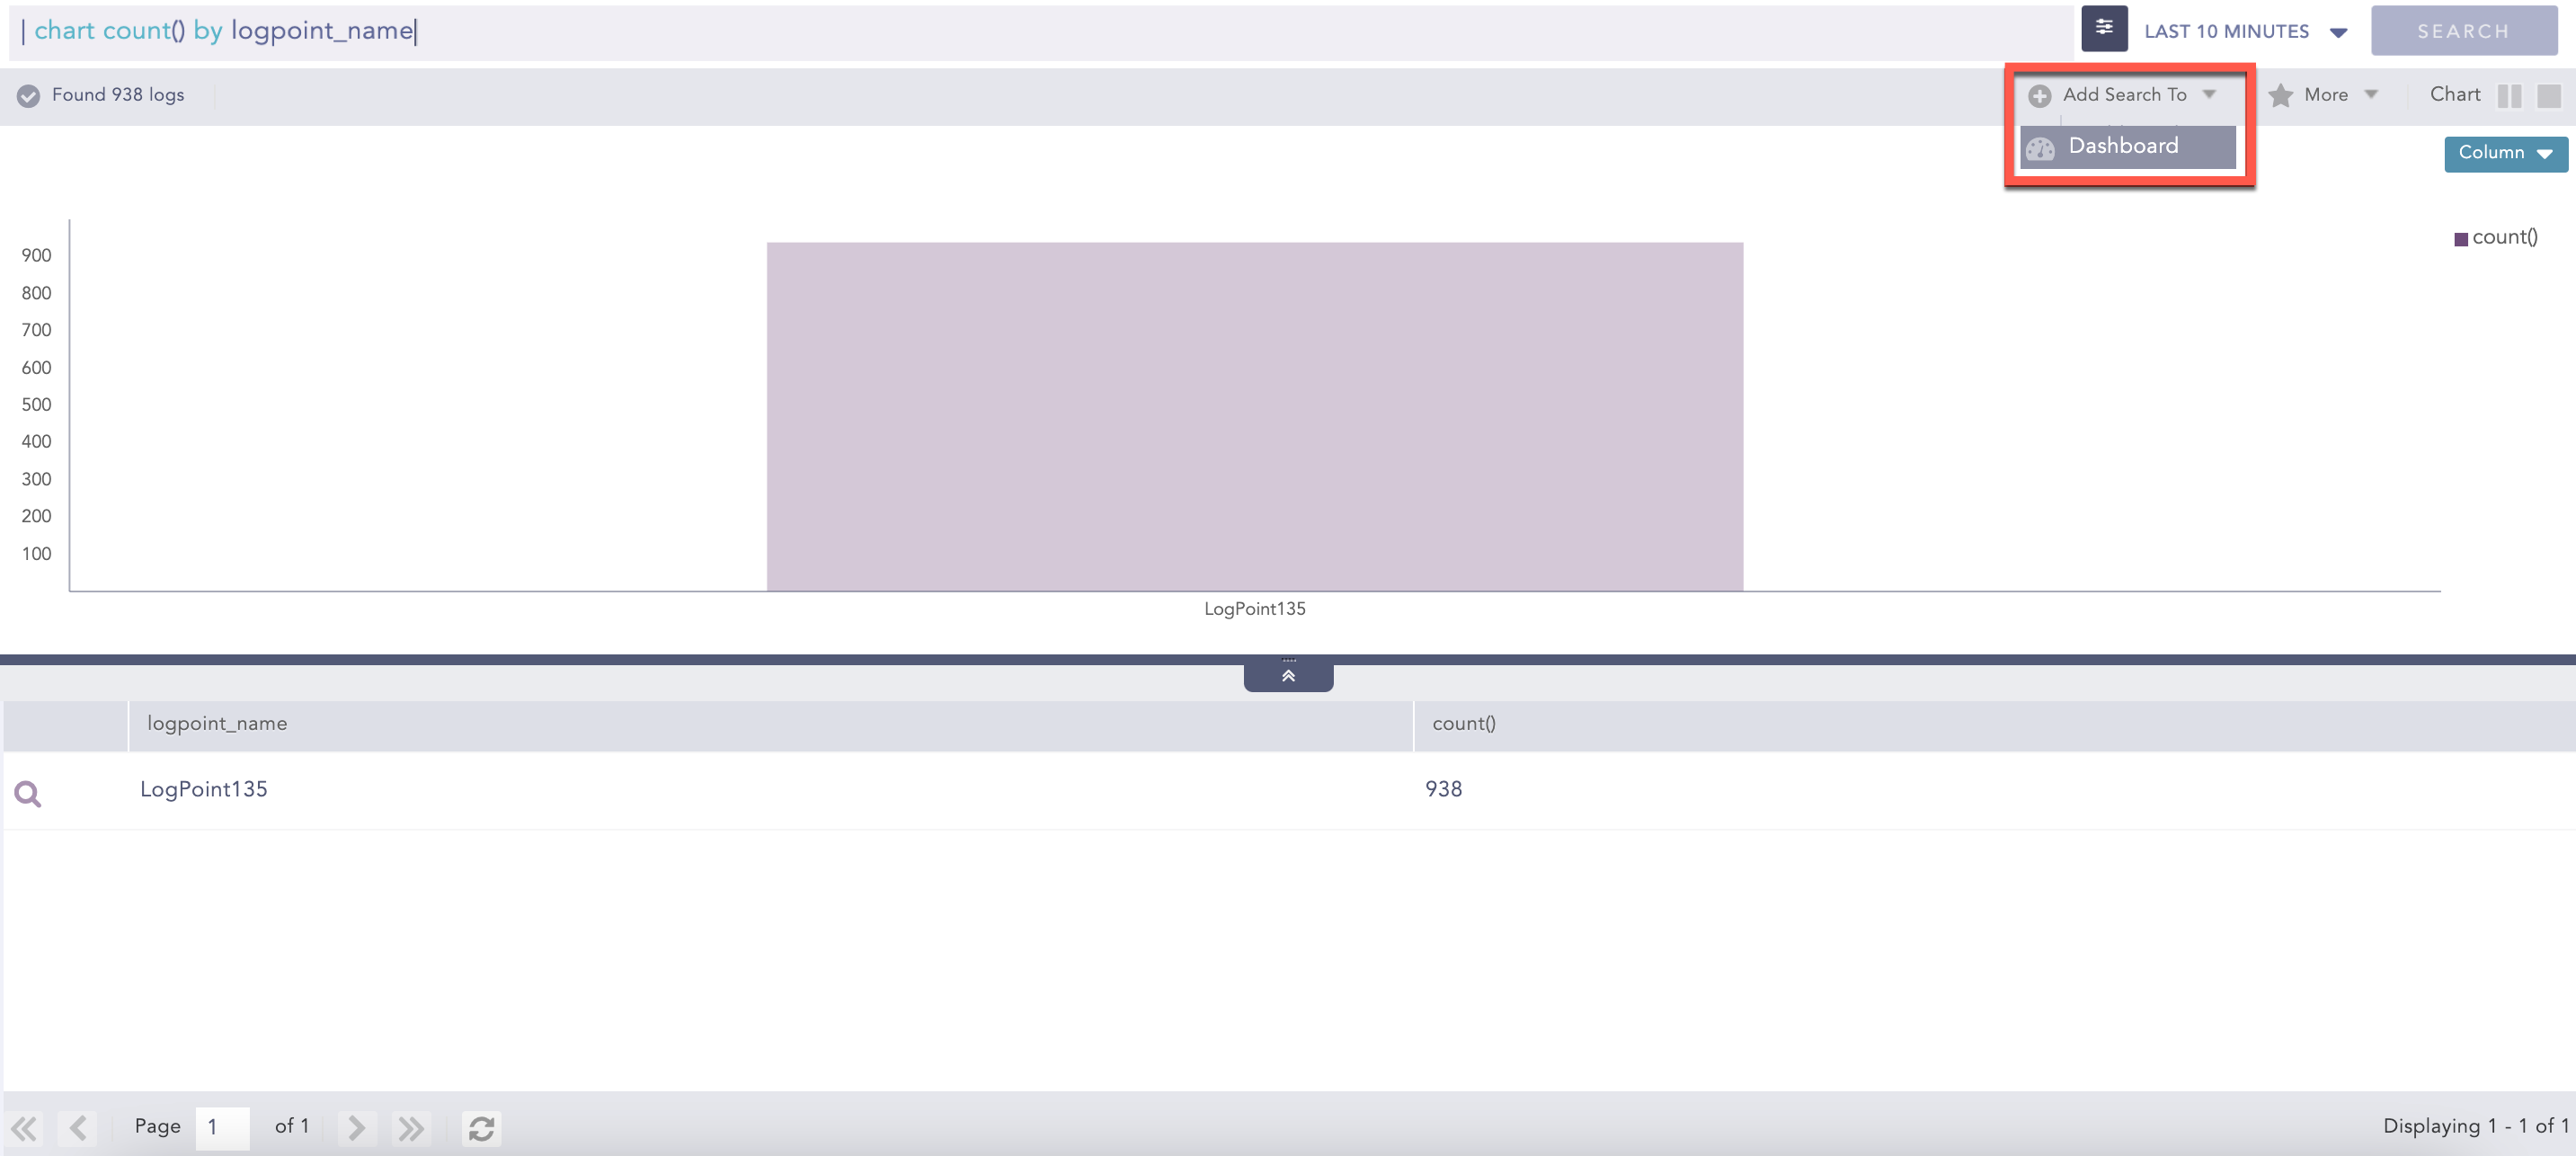
Task: Click the refresh icon in pagination bar
Action: 481,1128
